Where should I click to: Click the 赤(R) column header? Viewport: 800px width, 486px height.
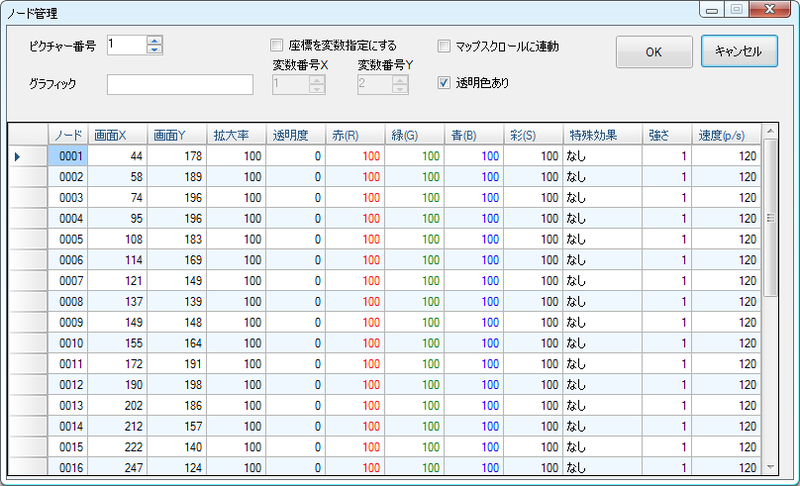pos(355,134)
